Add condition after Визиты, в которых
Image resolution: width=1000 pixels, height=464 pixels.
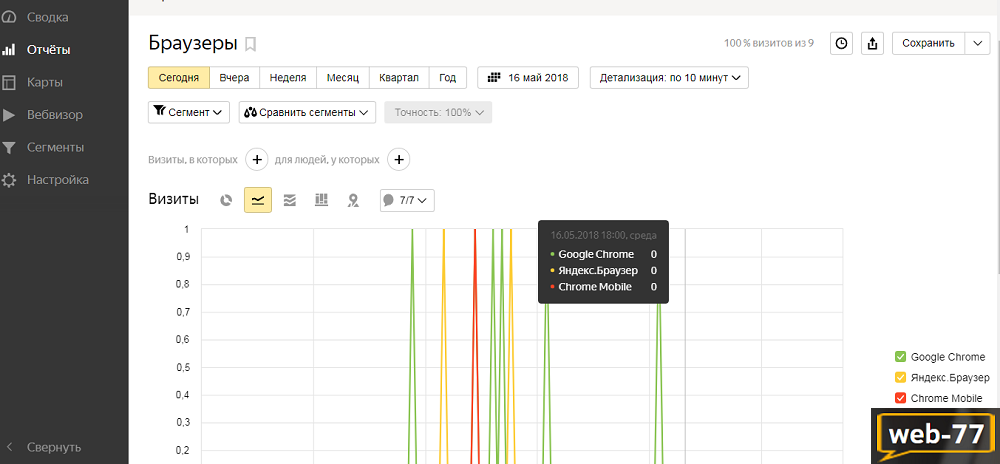point(256,159)
